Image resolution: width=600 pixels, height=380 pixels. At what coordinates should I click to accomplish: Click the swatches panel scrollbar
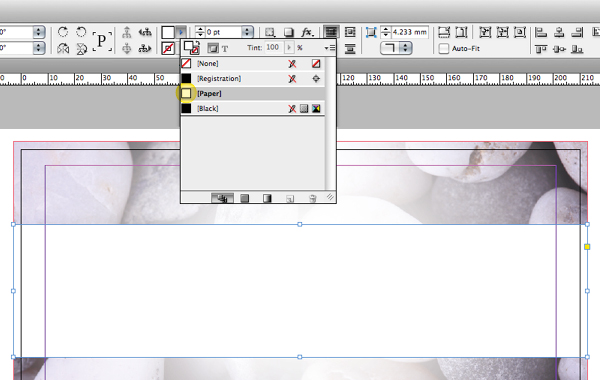click(x=330, y=123)
